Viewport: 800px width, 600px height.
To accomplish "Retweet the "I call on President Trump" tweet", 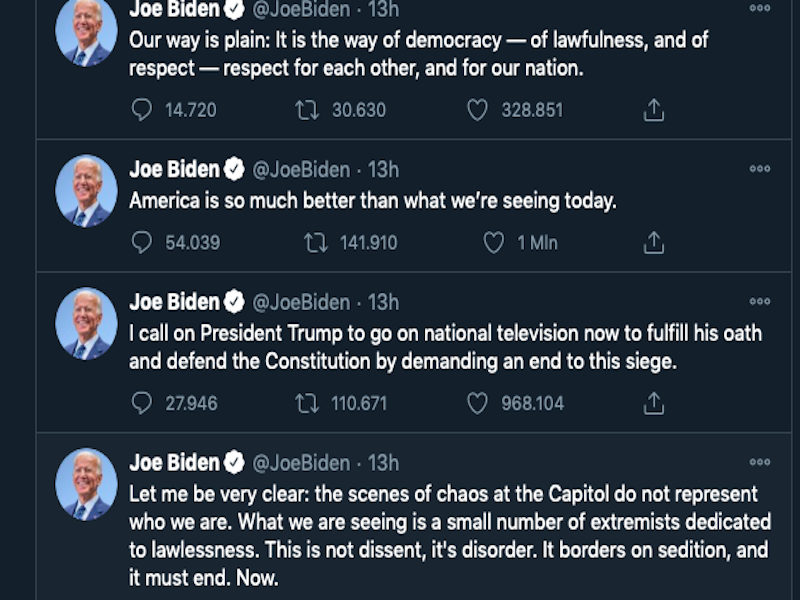I will [x=307, y=403].
